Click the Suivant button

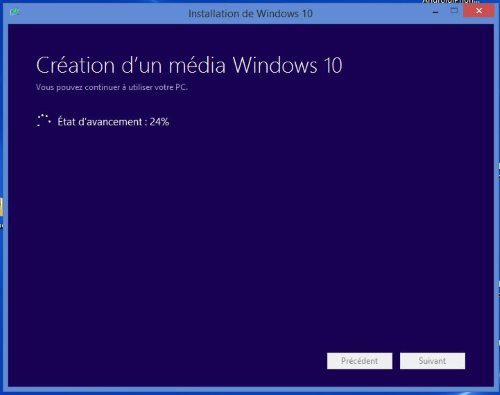[432, 361]
